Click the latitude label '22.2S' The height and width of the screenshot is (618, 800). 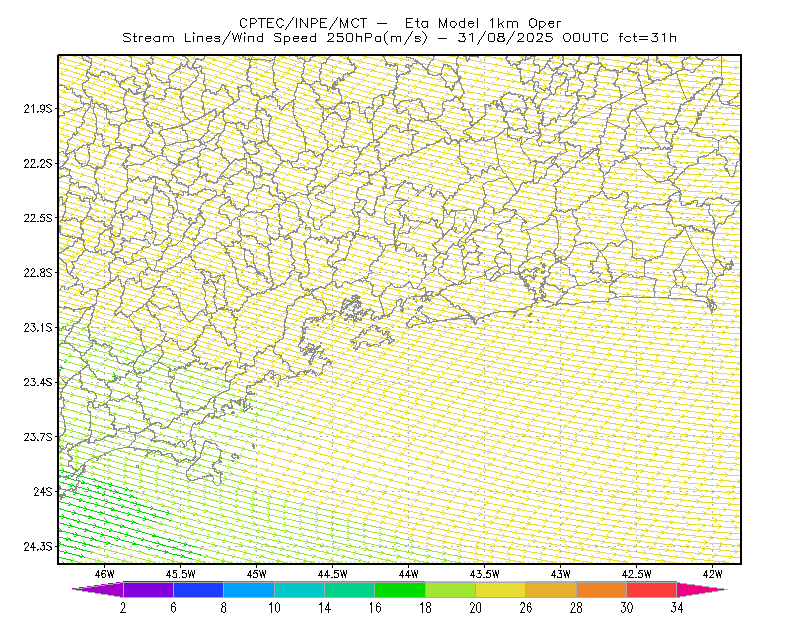coord(38,163)
